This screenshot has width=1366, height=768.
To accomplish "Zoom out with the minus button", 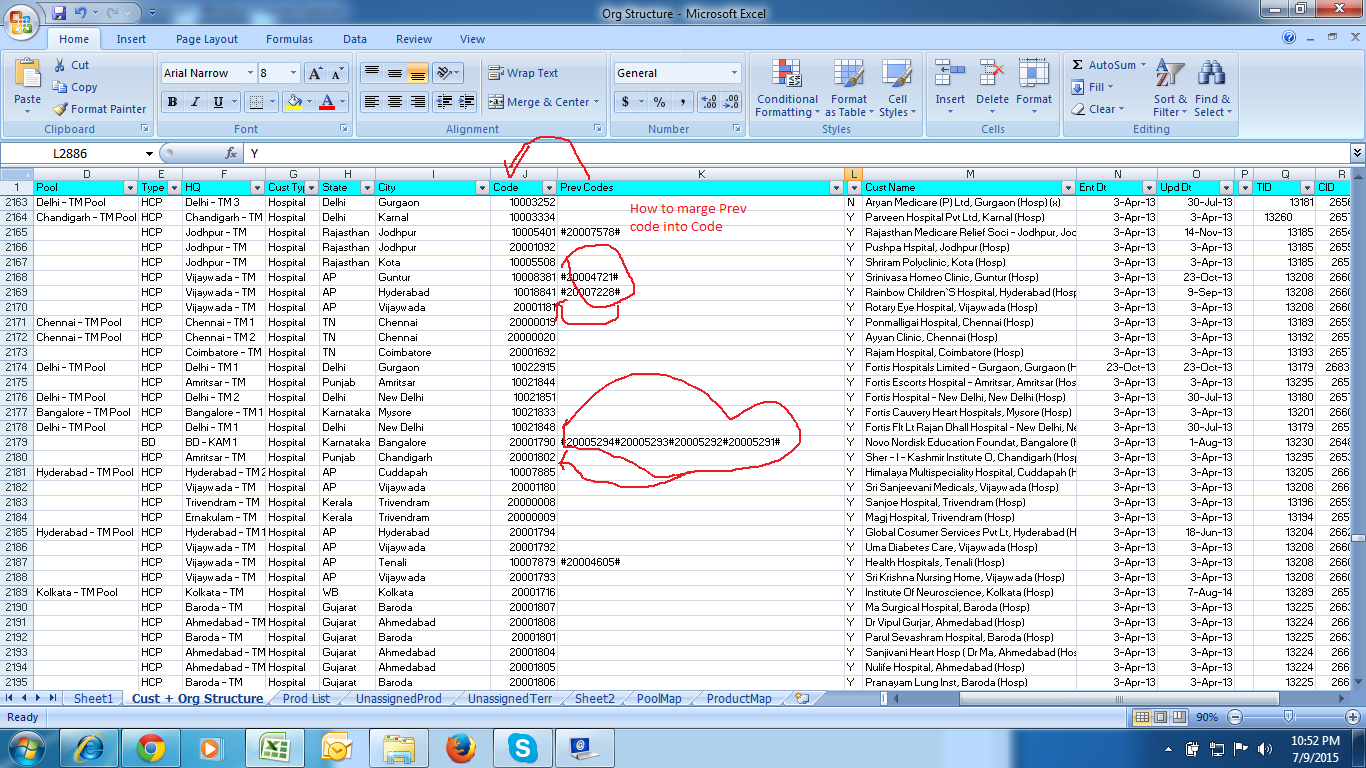I will 1235,717.
